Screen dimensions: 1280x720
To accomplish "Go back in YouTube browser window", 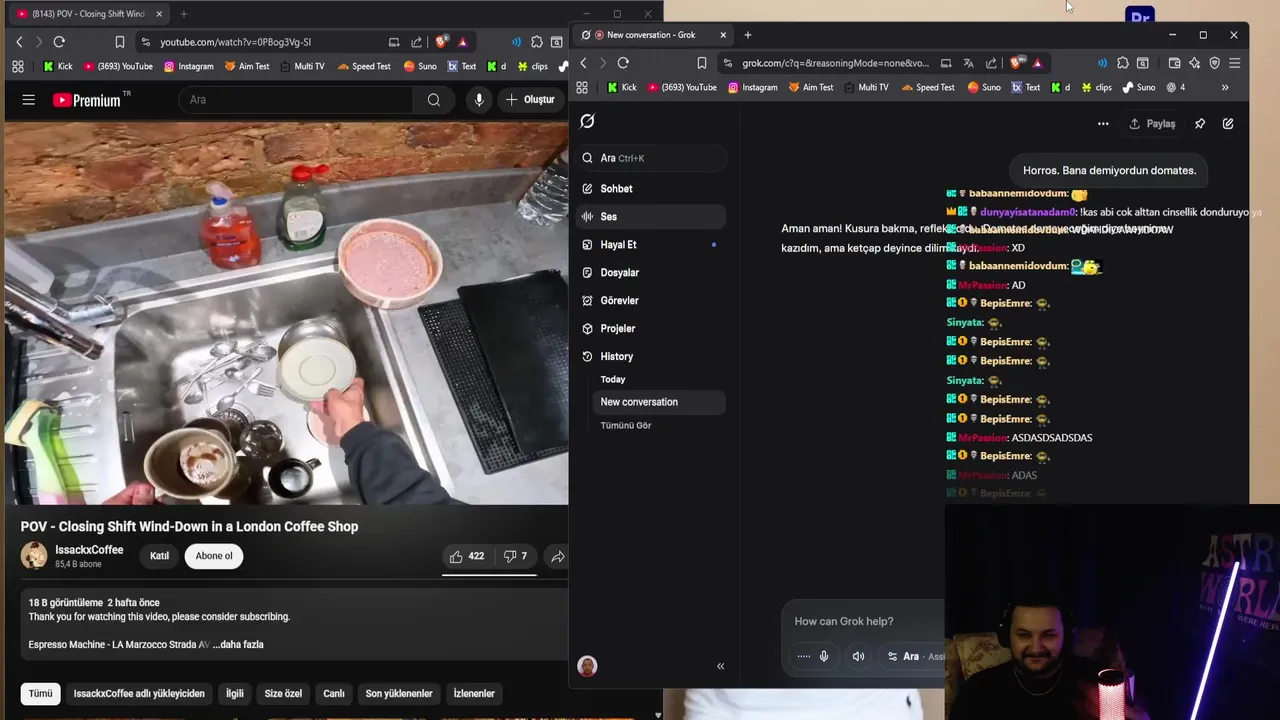I will (19, 42).
